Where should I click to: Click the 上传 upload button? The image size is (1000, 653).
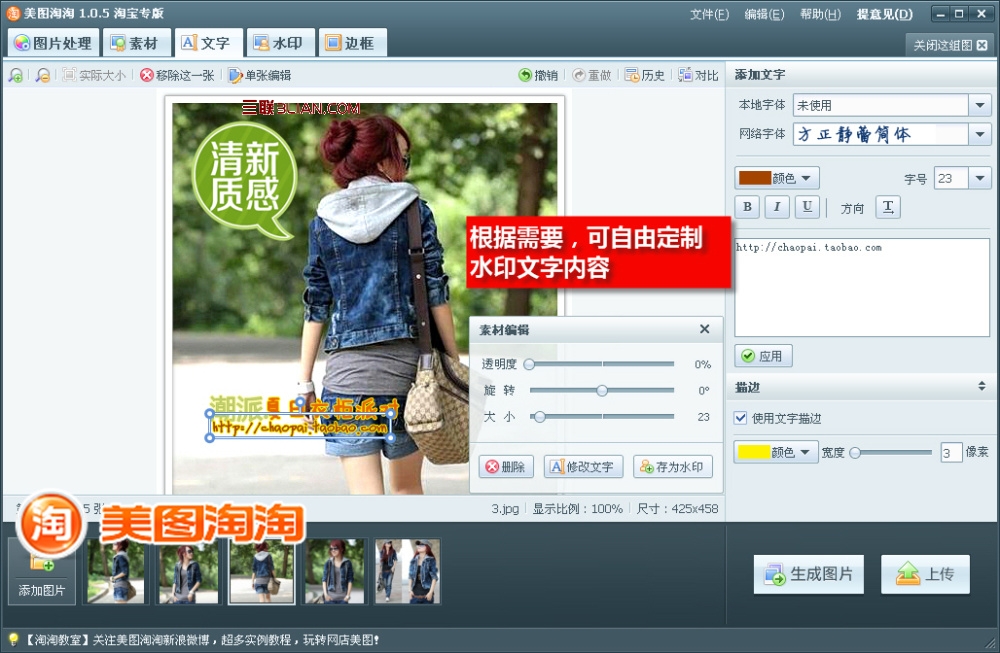(x=925, y=574)
